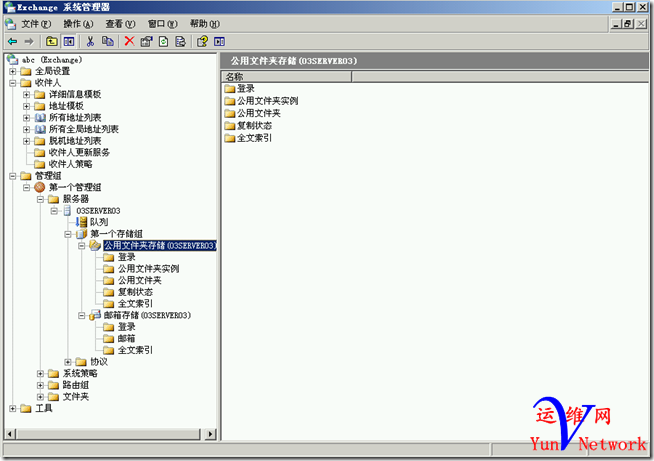Click the Cut scissors toolbar icon
Viewport: 654px width, 461px height.
[90, 41]
